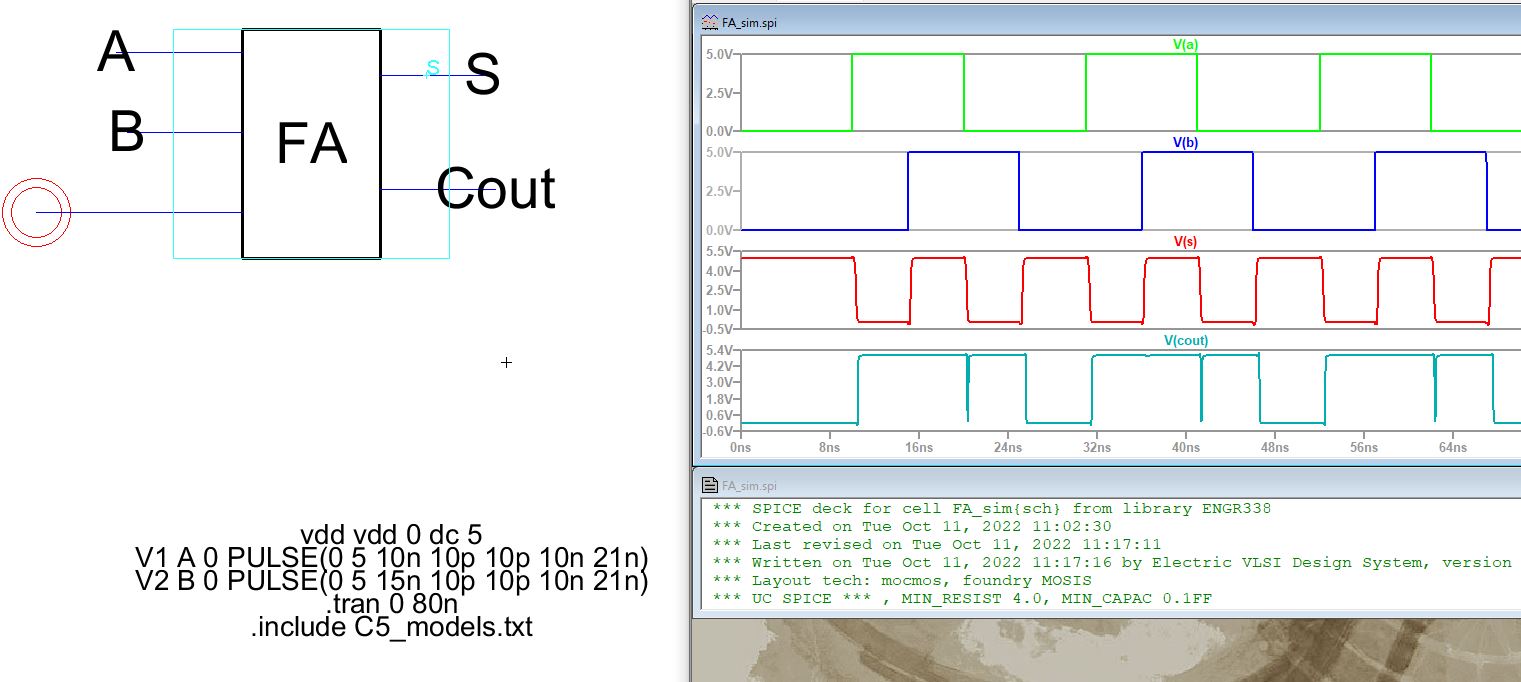Click the FA_sim.spi waveform window title bar
The height and width of the screenshot is (682, 1521).
coord(1100,22)
